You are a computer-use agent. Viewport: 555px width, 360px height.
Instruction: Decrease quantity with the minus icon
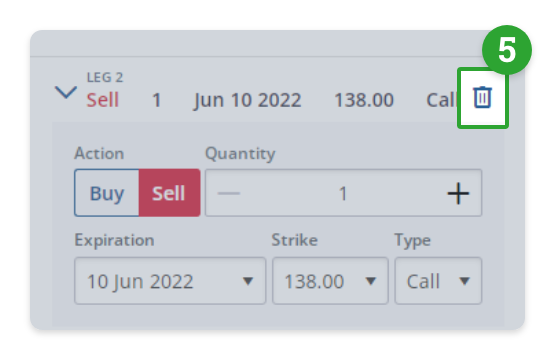229,193
